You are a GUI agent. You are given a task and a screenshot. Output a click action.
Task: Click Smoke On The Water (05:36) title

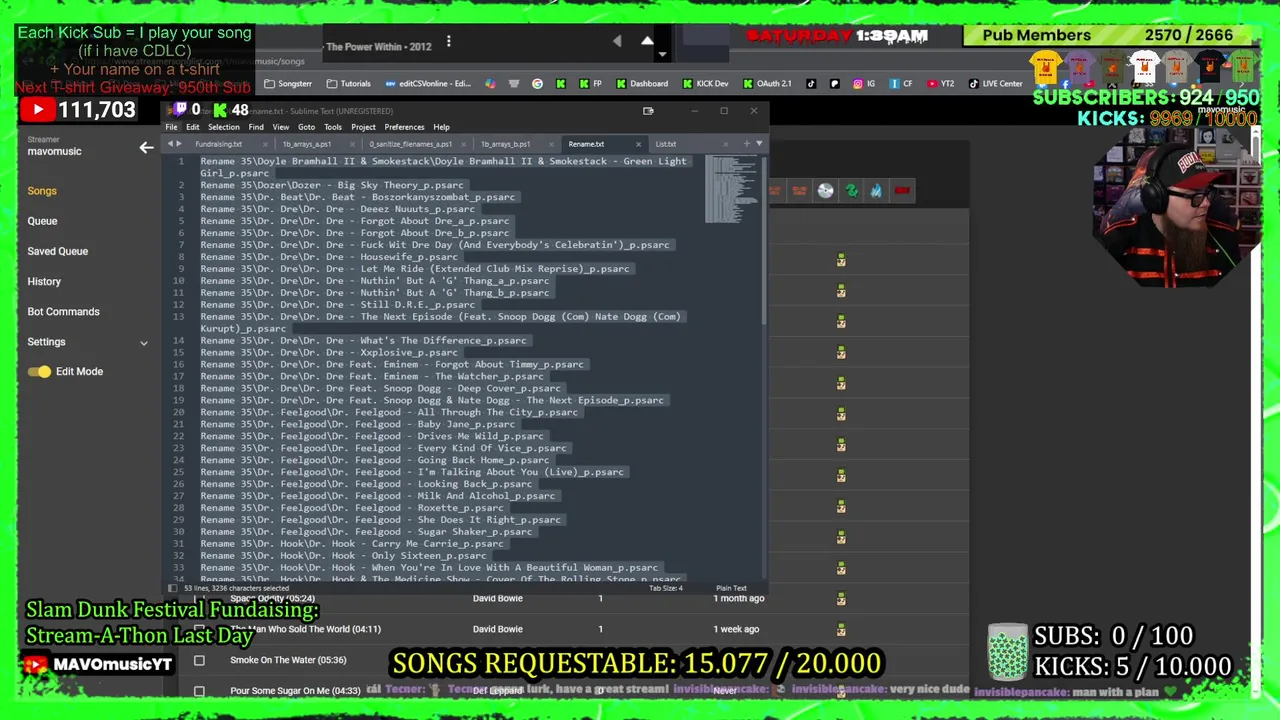288,660
